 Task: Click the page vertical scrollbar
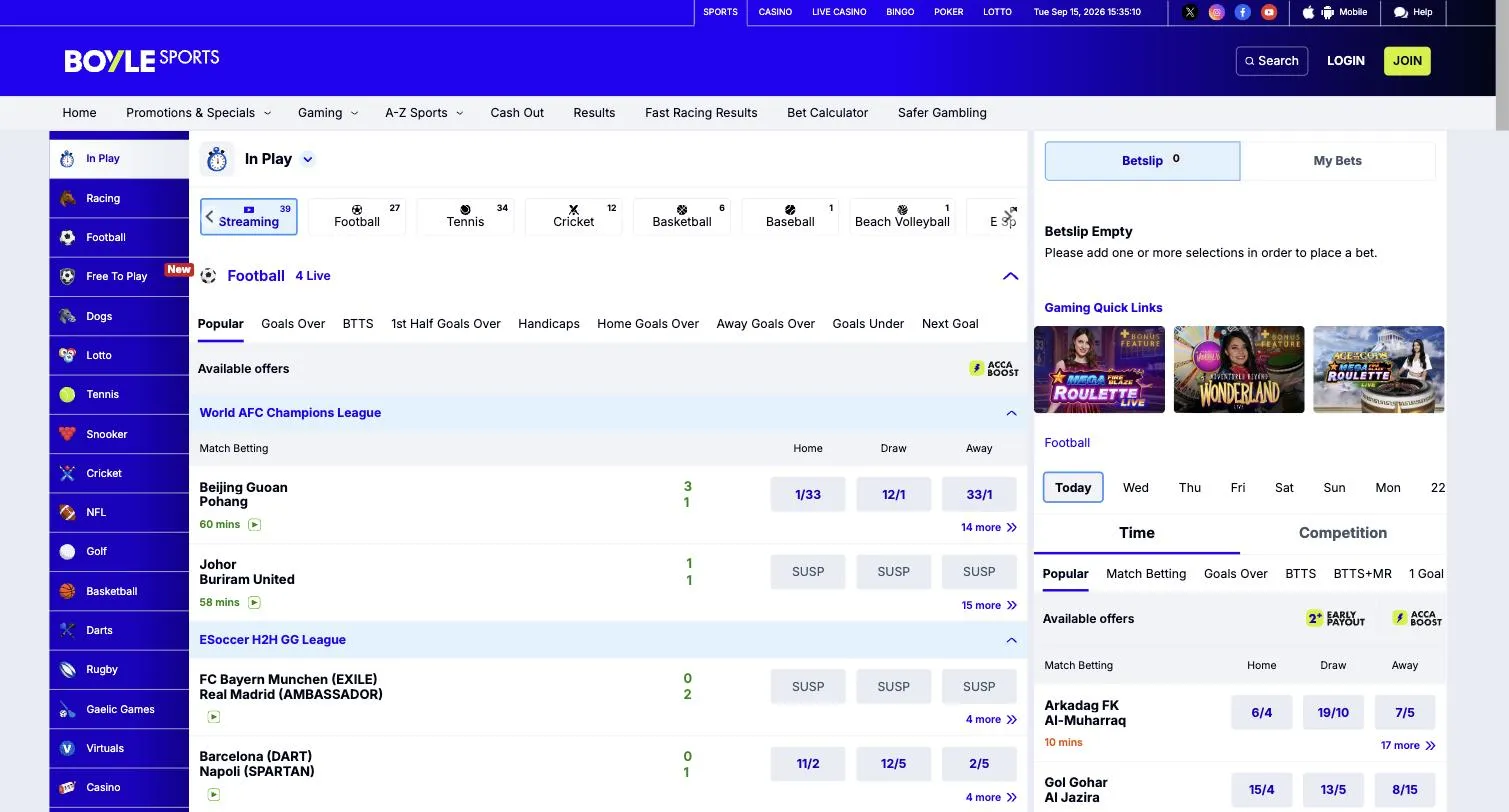(x=1501, y=65)
